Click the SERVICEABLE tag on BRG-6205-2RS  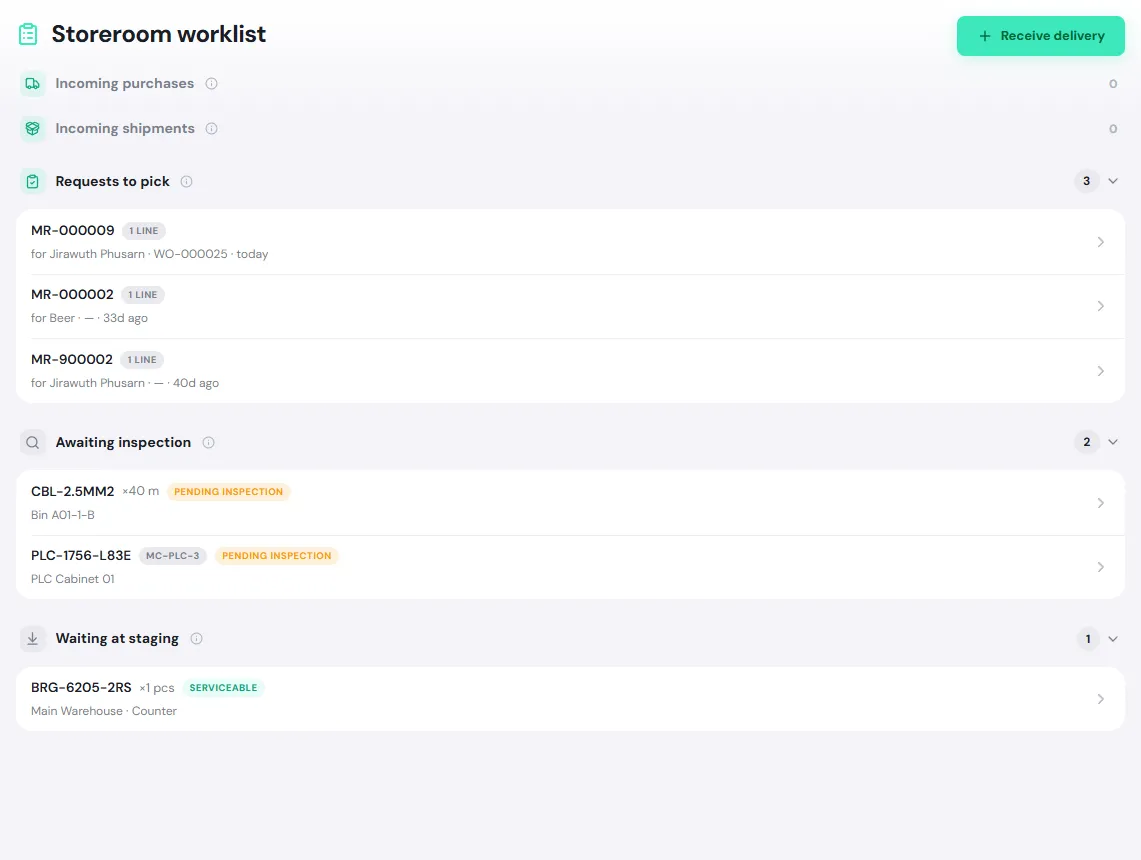point(223,688)
